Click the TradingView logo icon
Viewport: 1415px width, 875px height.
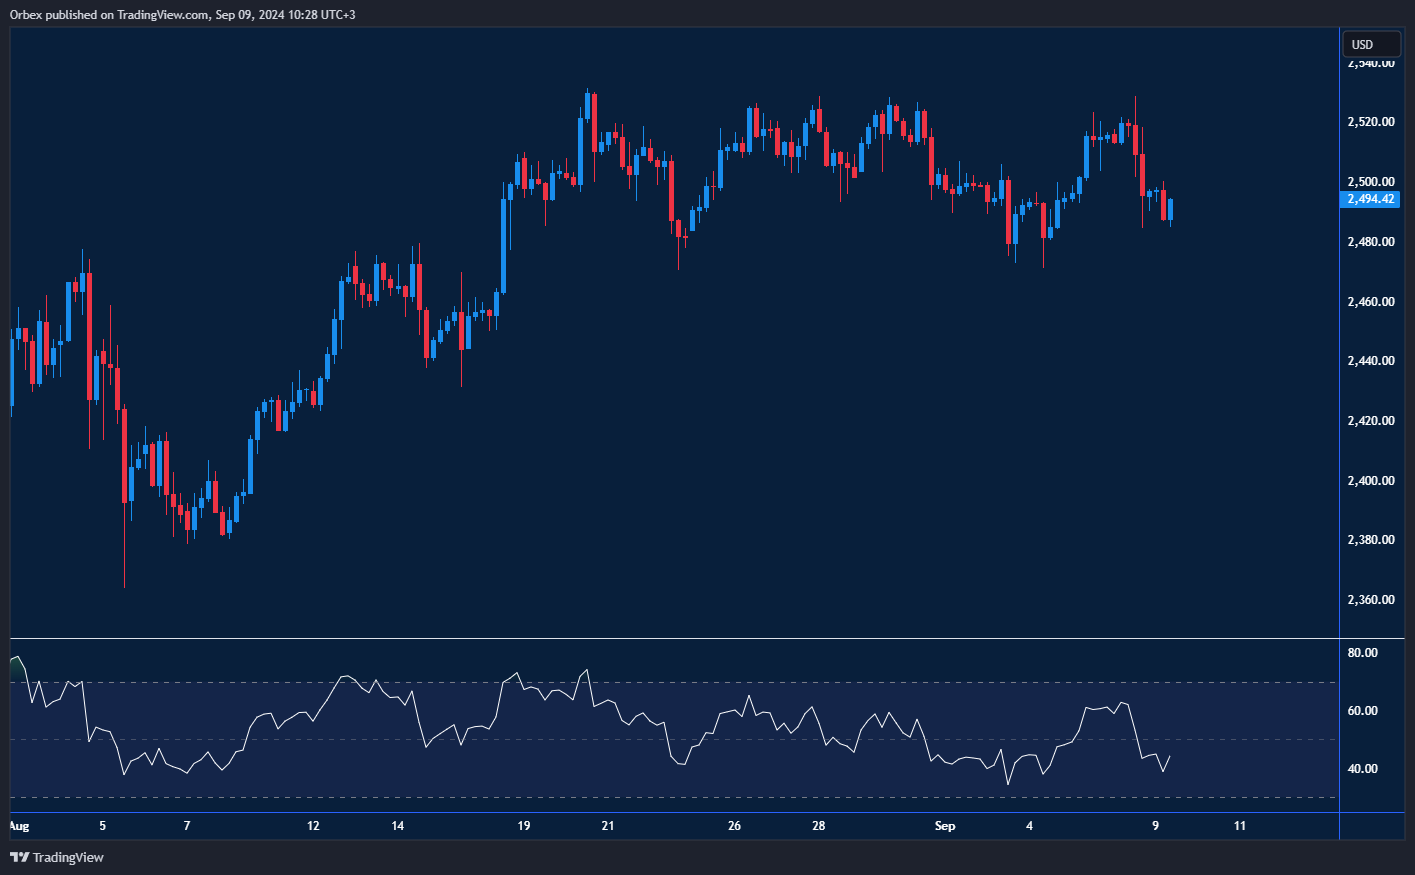[19, 857]
